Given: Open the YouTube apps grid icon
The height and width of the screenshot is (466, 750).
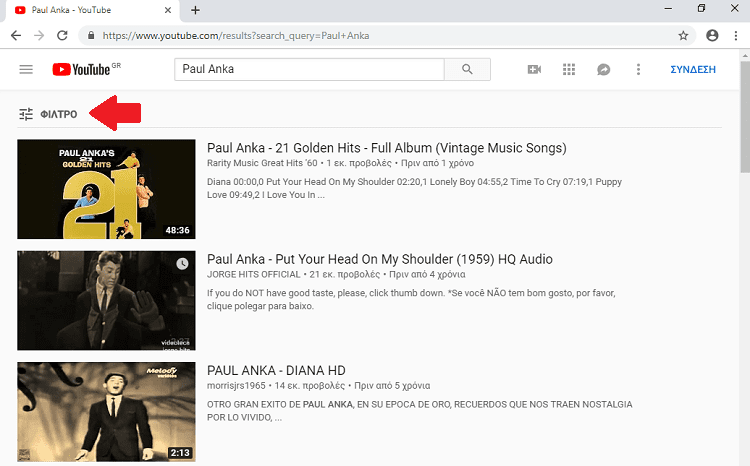Looking at the screenshot, I should tap(569, 69).
